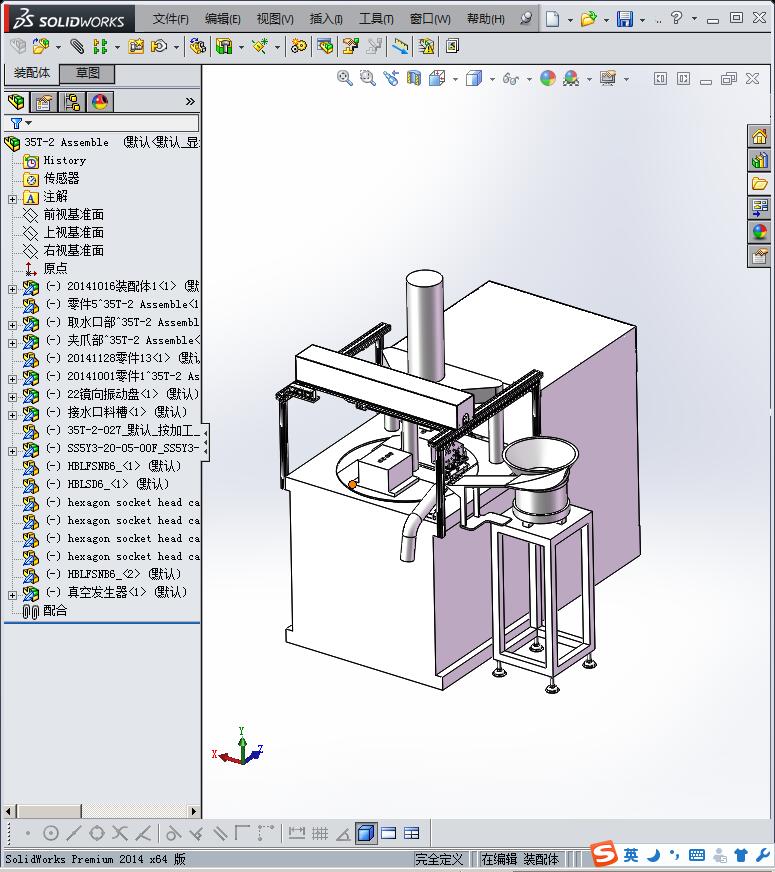Select 前视基准面 plane in tree
Screen dimensions: 775x872
(73, 215)
